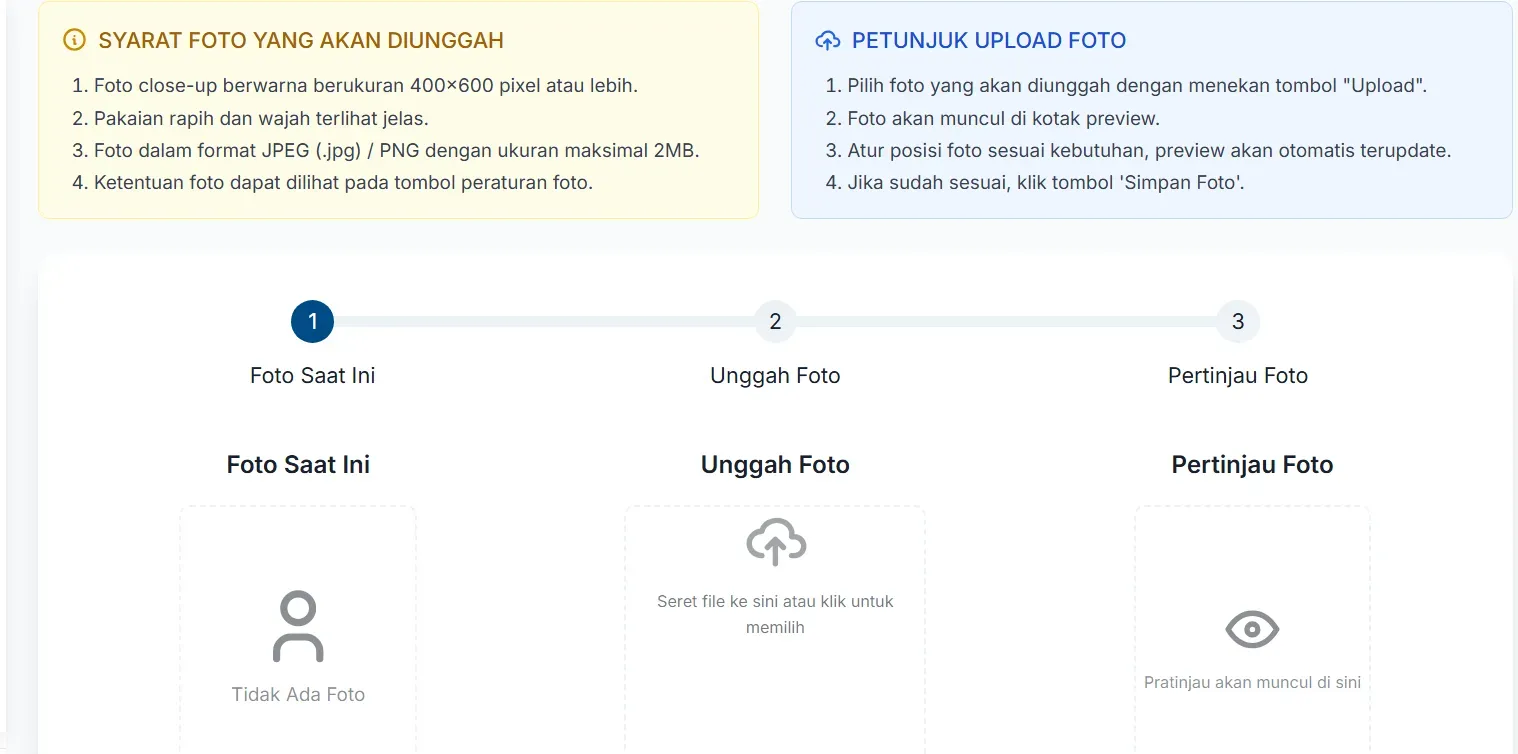Select step 2 circle in the progress bar
Screen dimensions: 1518x754
775,321
